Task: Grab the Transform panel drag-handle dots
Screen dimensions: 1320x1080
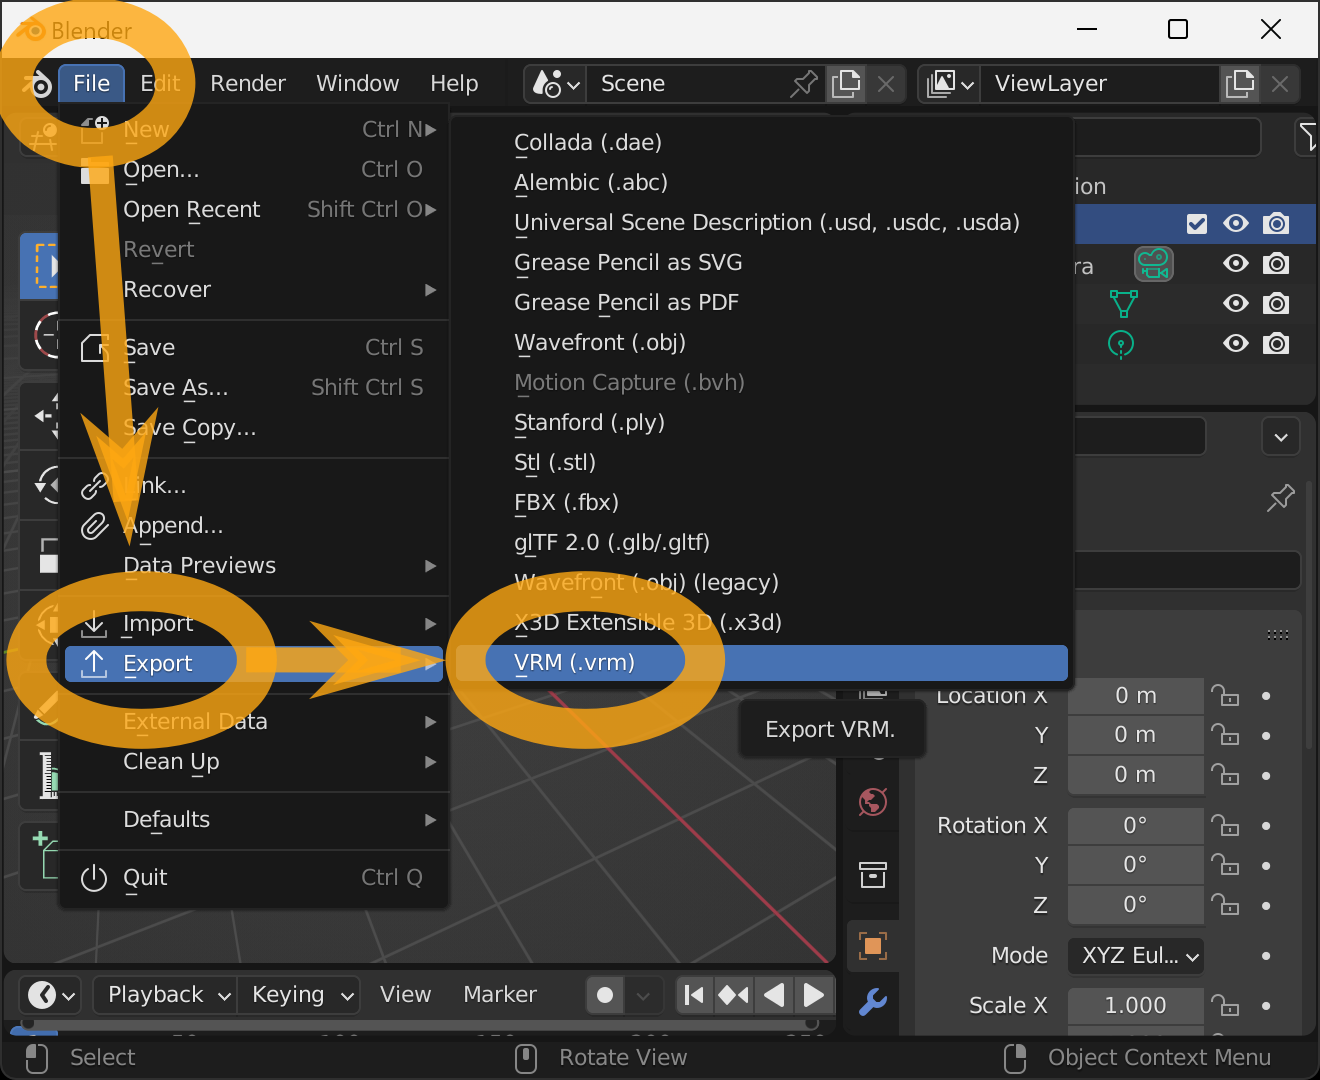Action: point(1277,635)
